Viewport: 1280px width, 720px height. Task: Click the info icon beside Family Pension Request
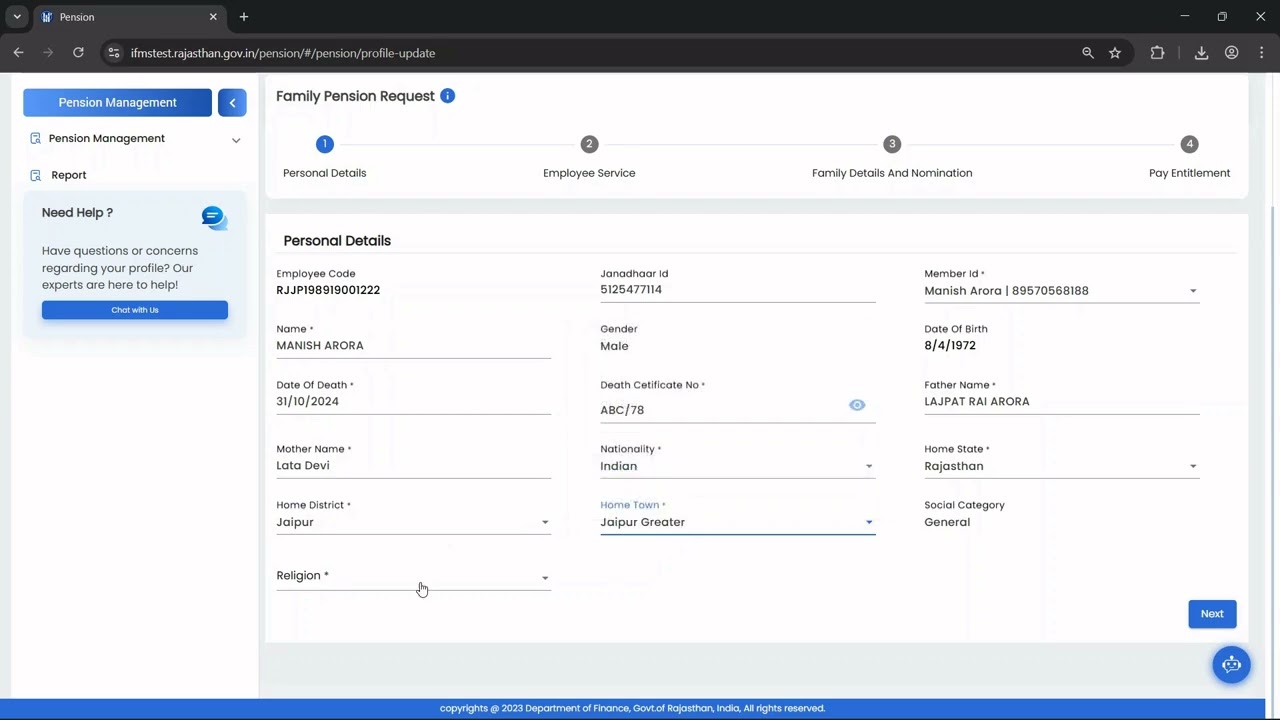447,96
